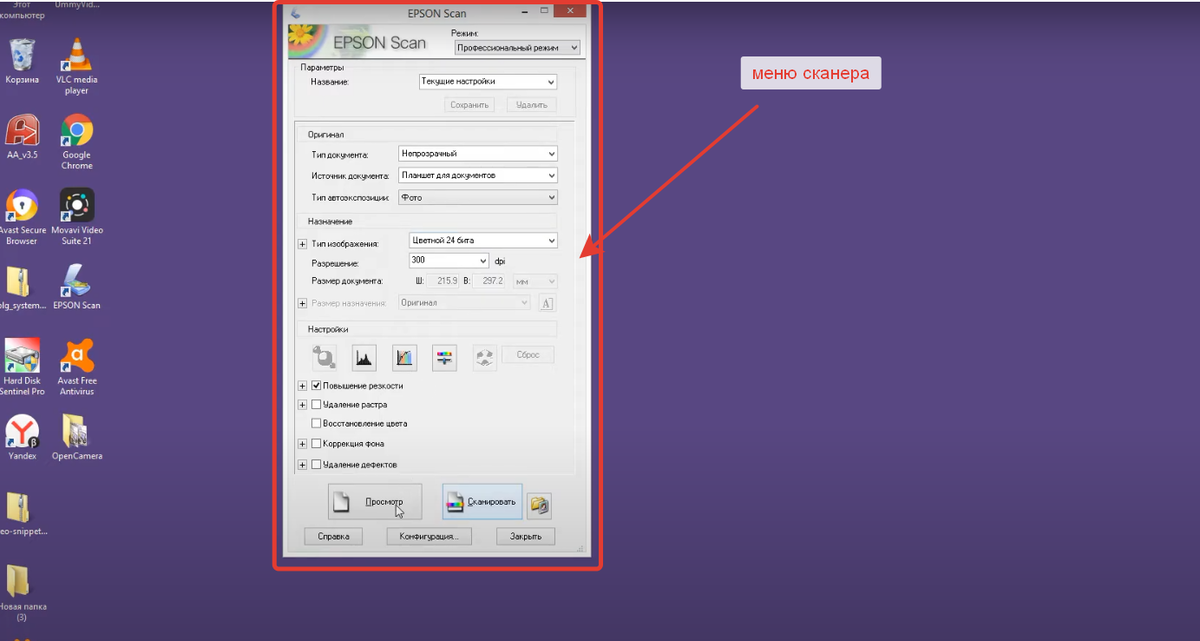The width and height of the screenshot is (1200, 641).
Task: Click the 'Сканировать' scan button
Action: [482, 502]
